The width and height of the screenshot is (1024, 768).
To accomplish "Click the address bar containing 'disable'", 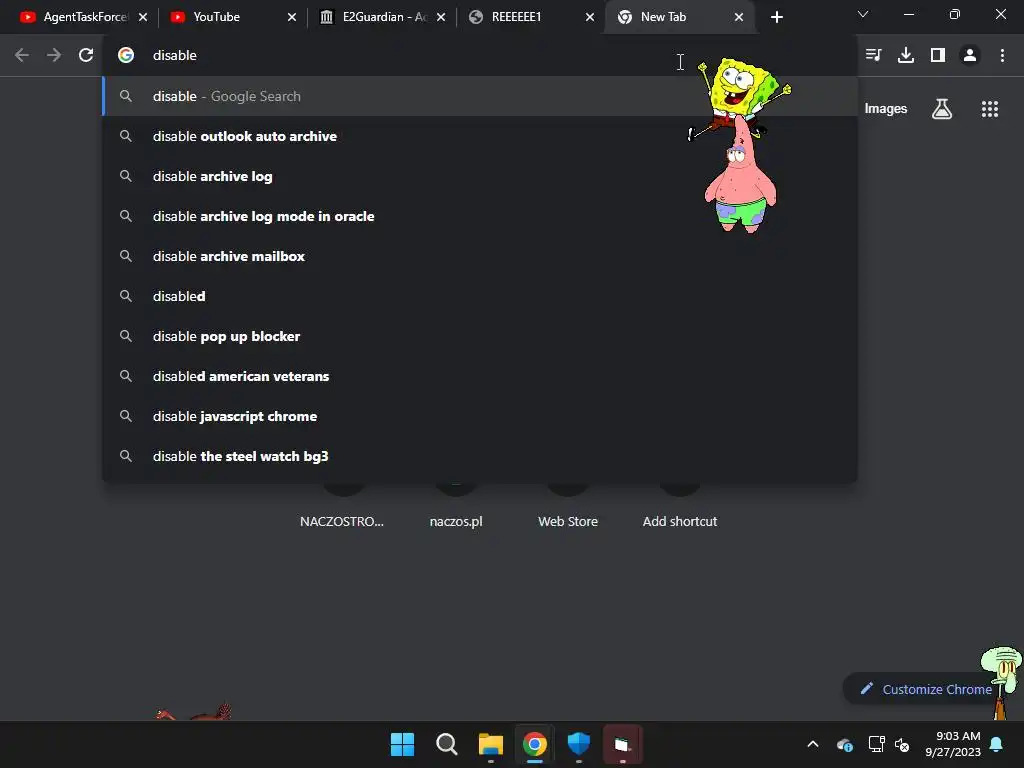I will pyautogui.click(x=480, y=56).
